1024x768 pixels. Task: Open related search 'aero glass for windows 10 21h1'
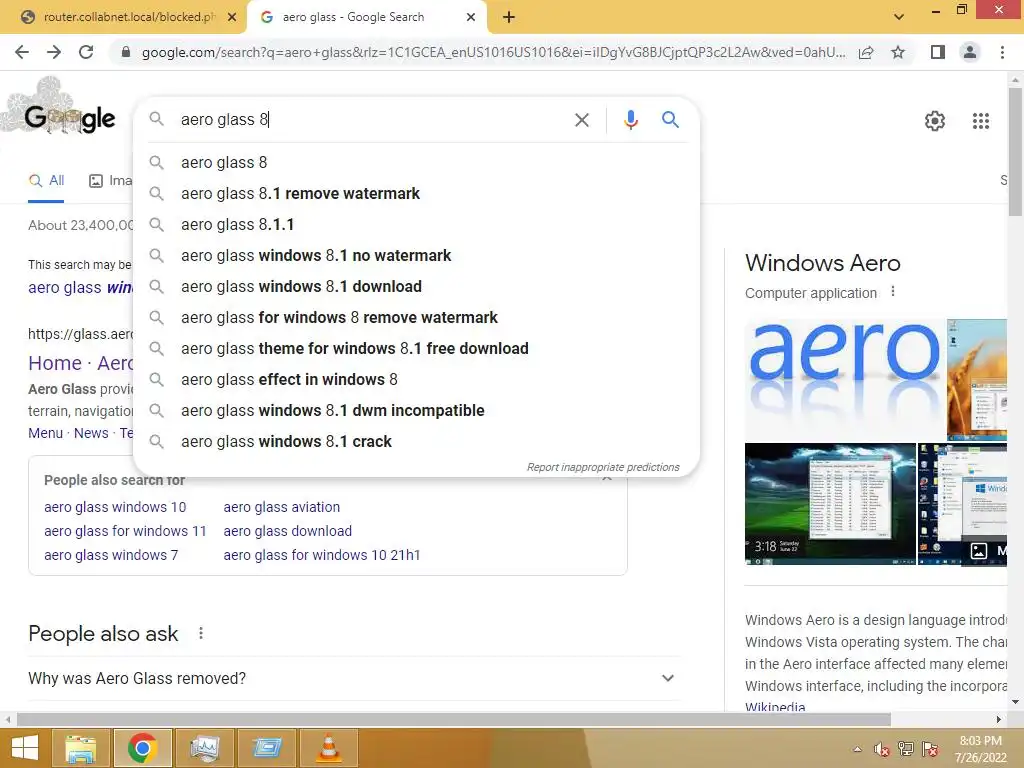point(322,555)
